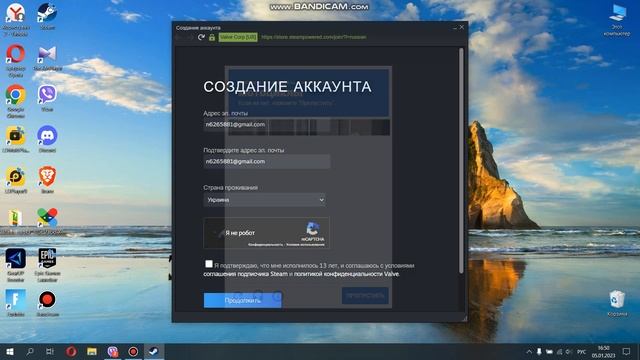Open the taskbar clock and date
640x360 pixels.
click(x=603, y=351)
